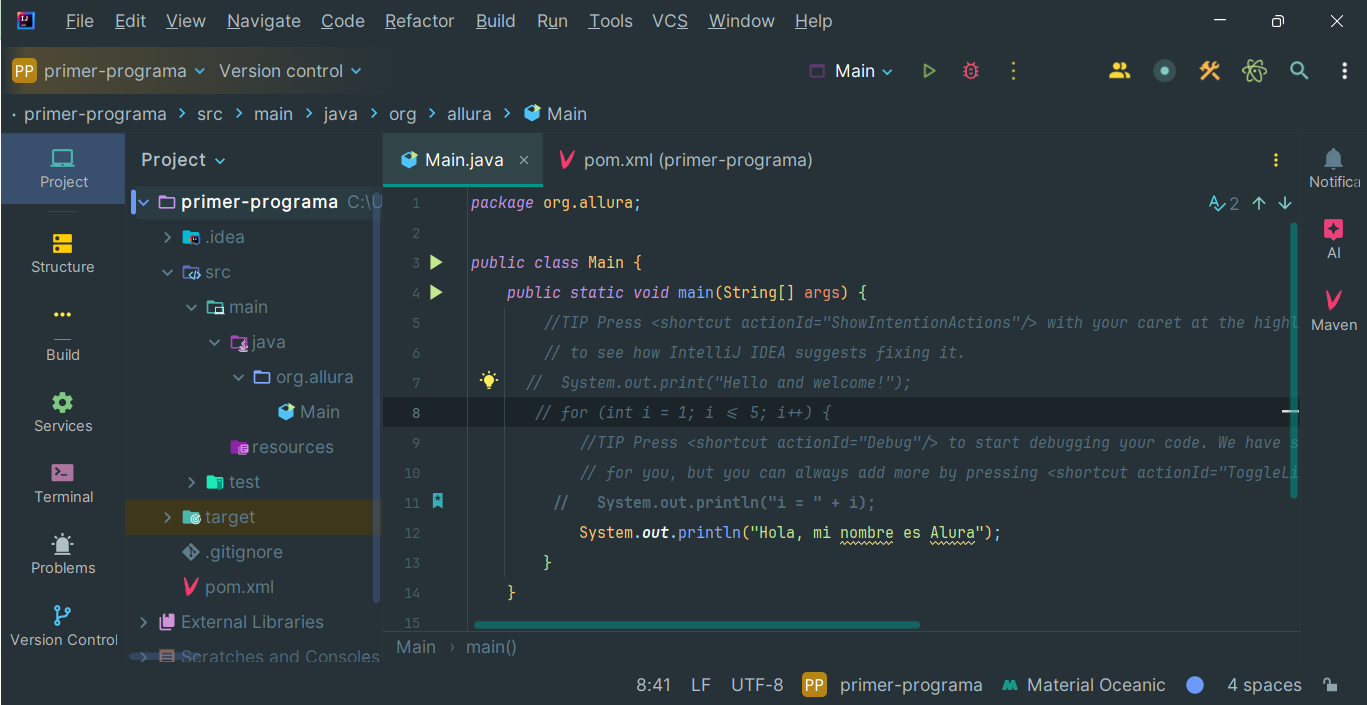Screen dimensions: 1367x705
Task: Start debugging with the bug icon
Action: pyautogui.click(x=970, y=71)
